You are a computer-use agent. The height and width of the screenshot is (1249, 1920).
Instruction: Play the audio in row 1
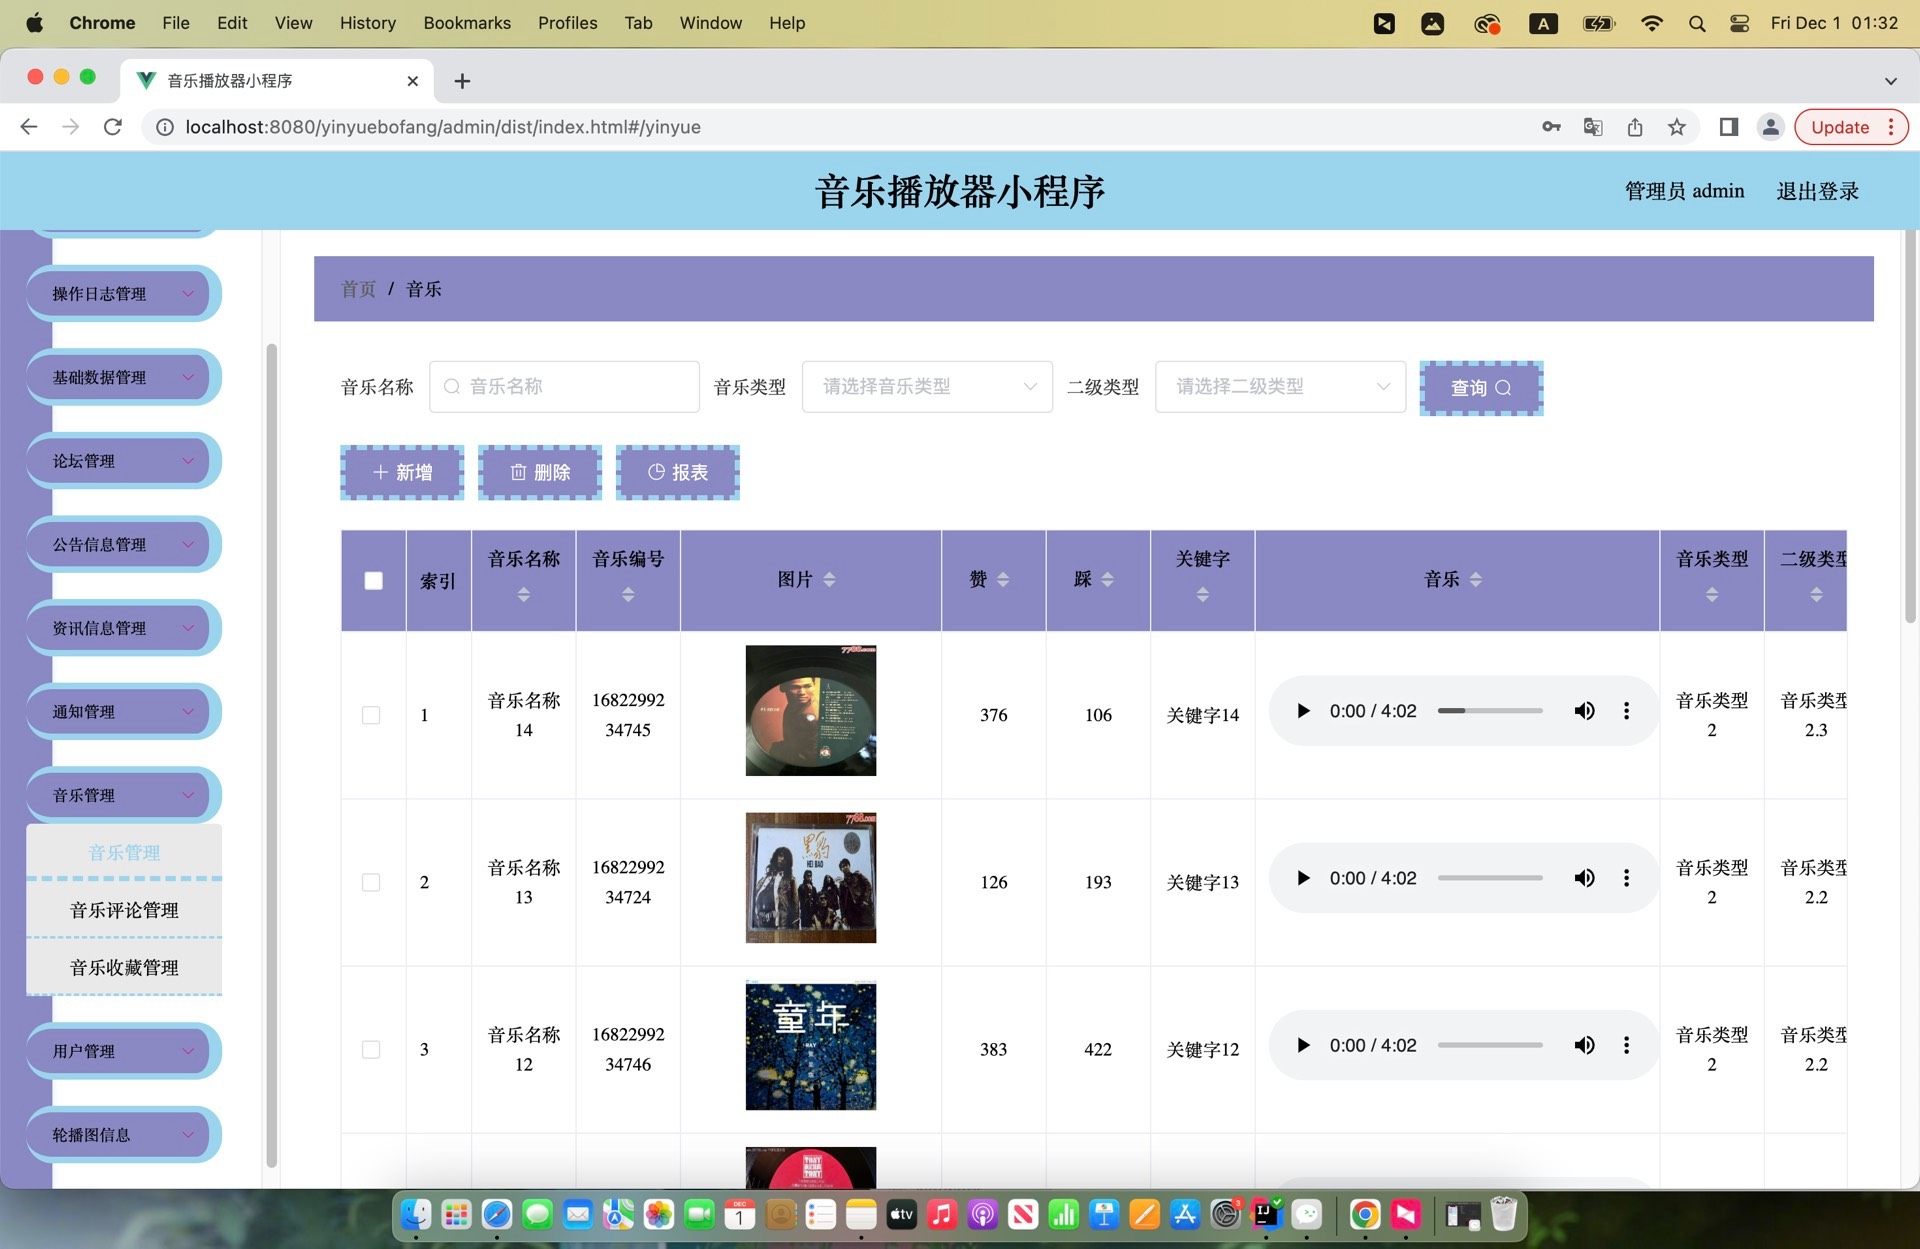[x=1303, y=711]
